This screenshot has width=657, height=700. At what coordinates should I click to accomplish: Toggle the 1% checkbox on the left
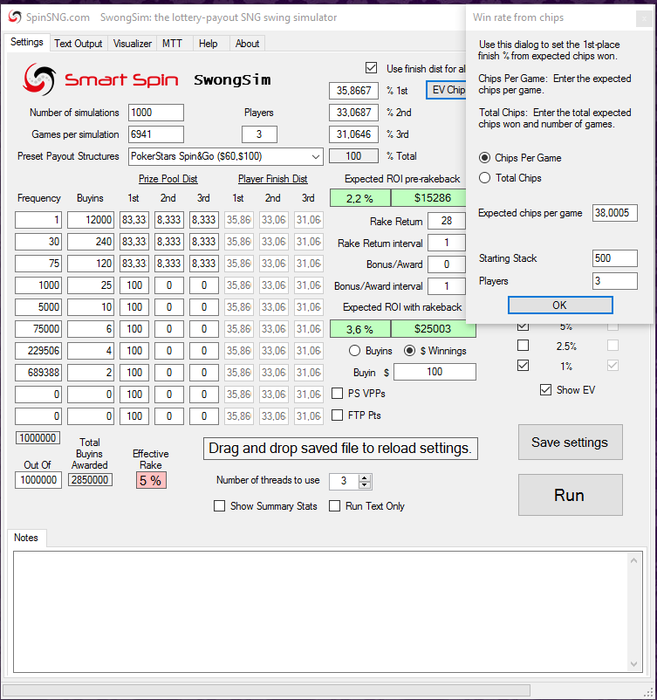[x=523, y=366]
